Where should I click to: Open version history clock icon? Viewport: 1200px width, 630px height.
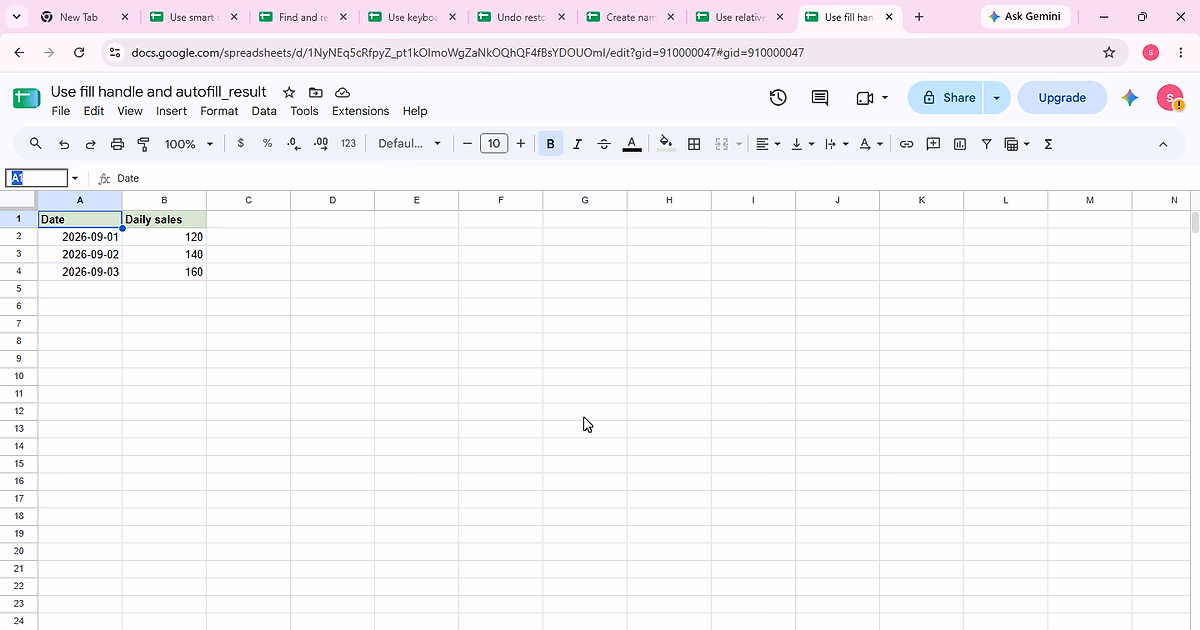point(778,97)
